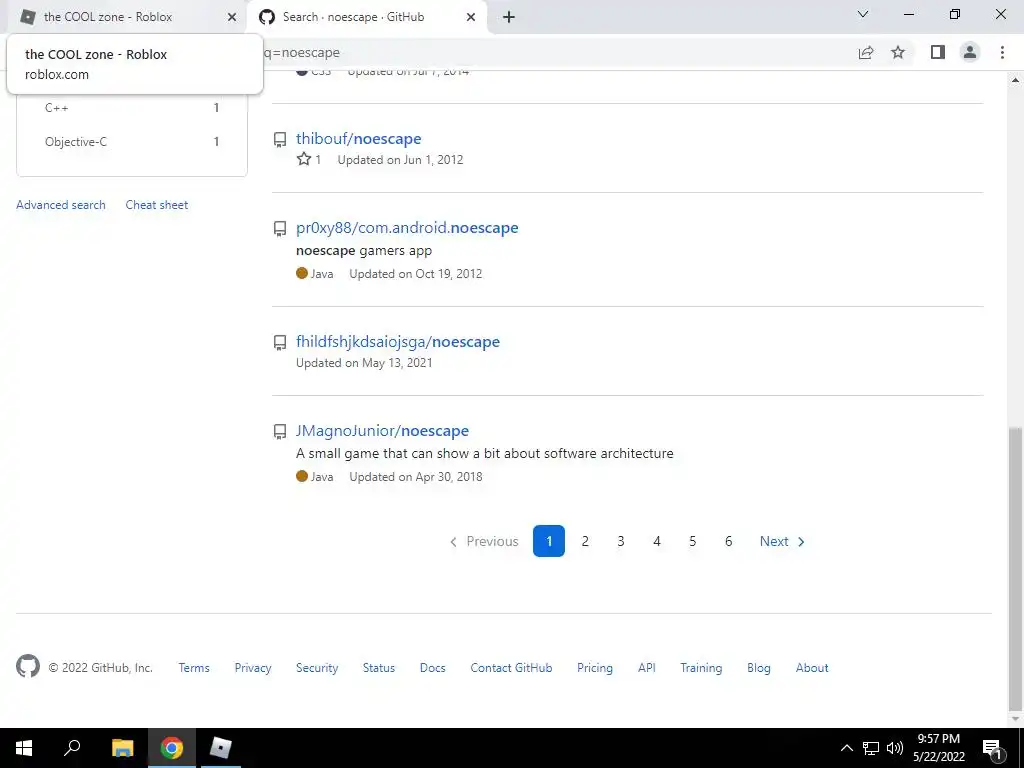Viewport: 1024px width, 768px height.
Task: Click the repo icon beside pr0xy88/com.android.noescape
Action: [280, 228]
